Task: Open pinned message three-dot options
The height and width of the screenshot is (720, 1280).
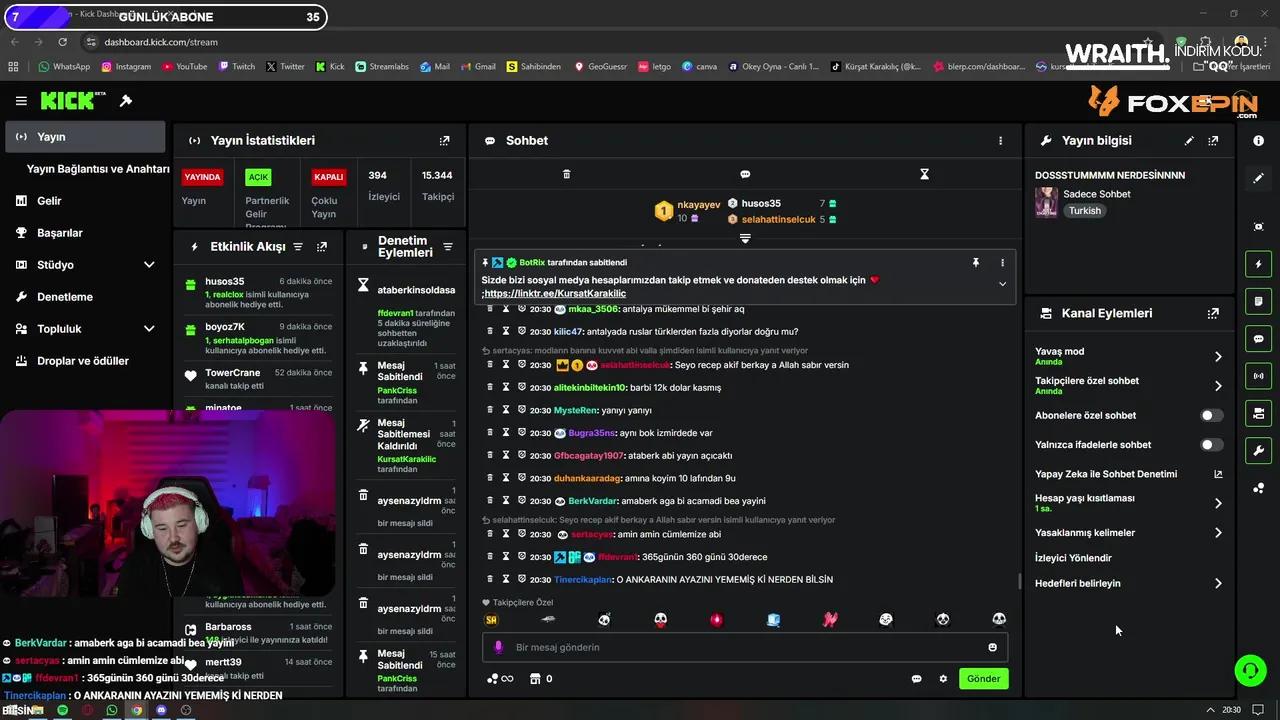Action: point(1002,262)
